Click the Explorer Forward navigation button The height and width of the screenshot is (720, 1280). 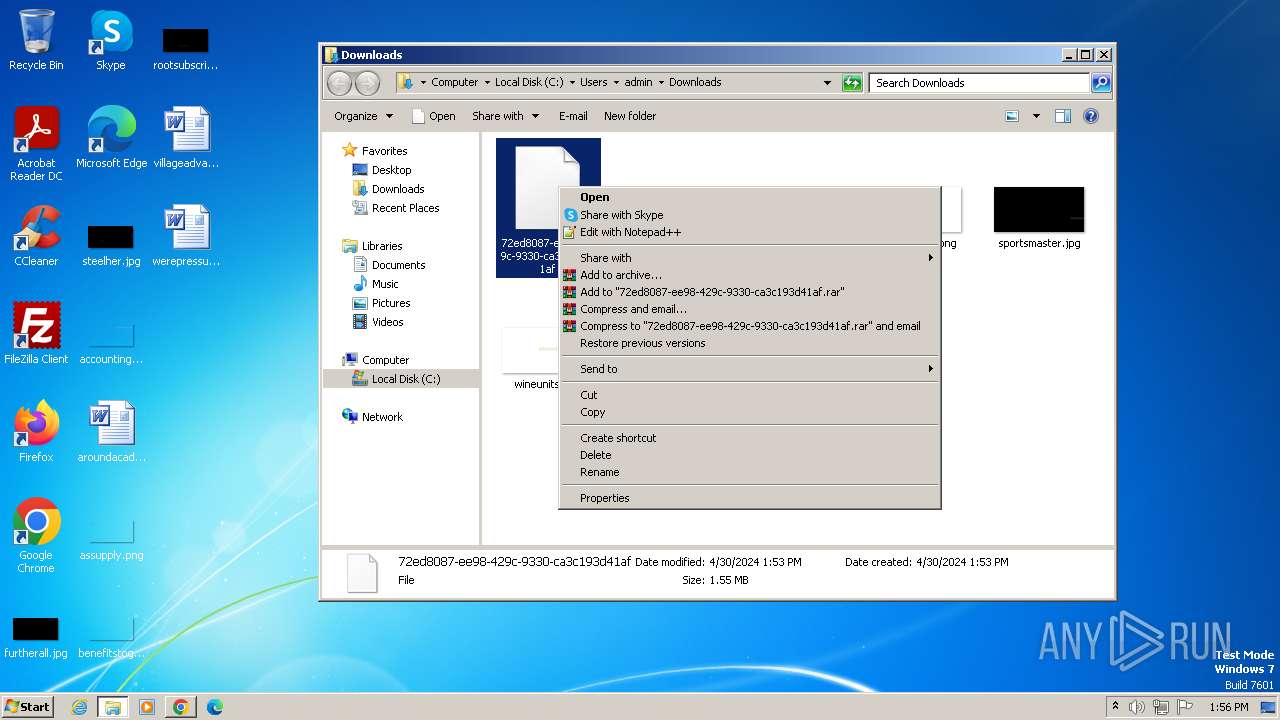click(367, 83)
